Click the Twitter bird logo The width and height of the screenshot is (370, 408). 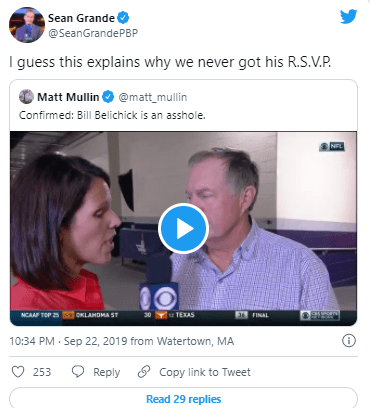pyautogui.click(x=348, y=17)
